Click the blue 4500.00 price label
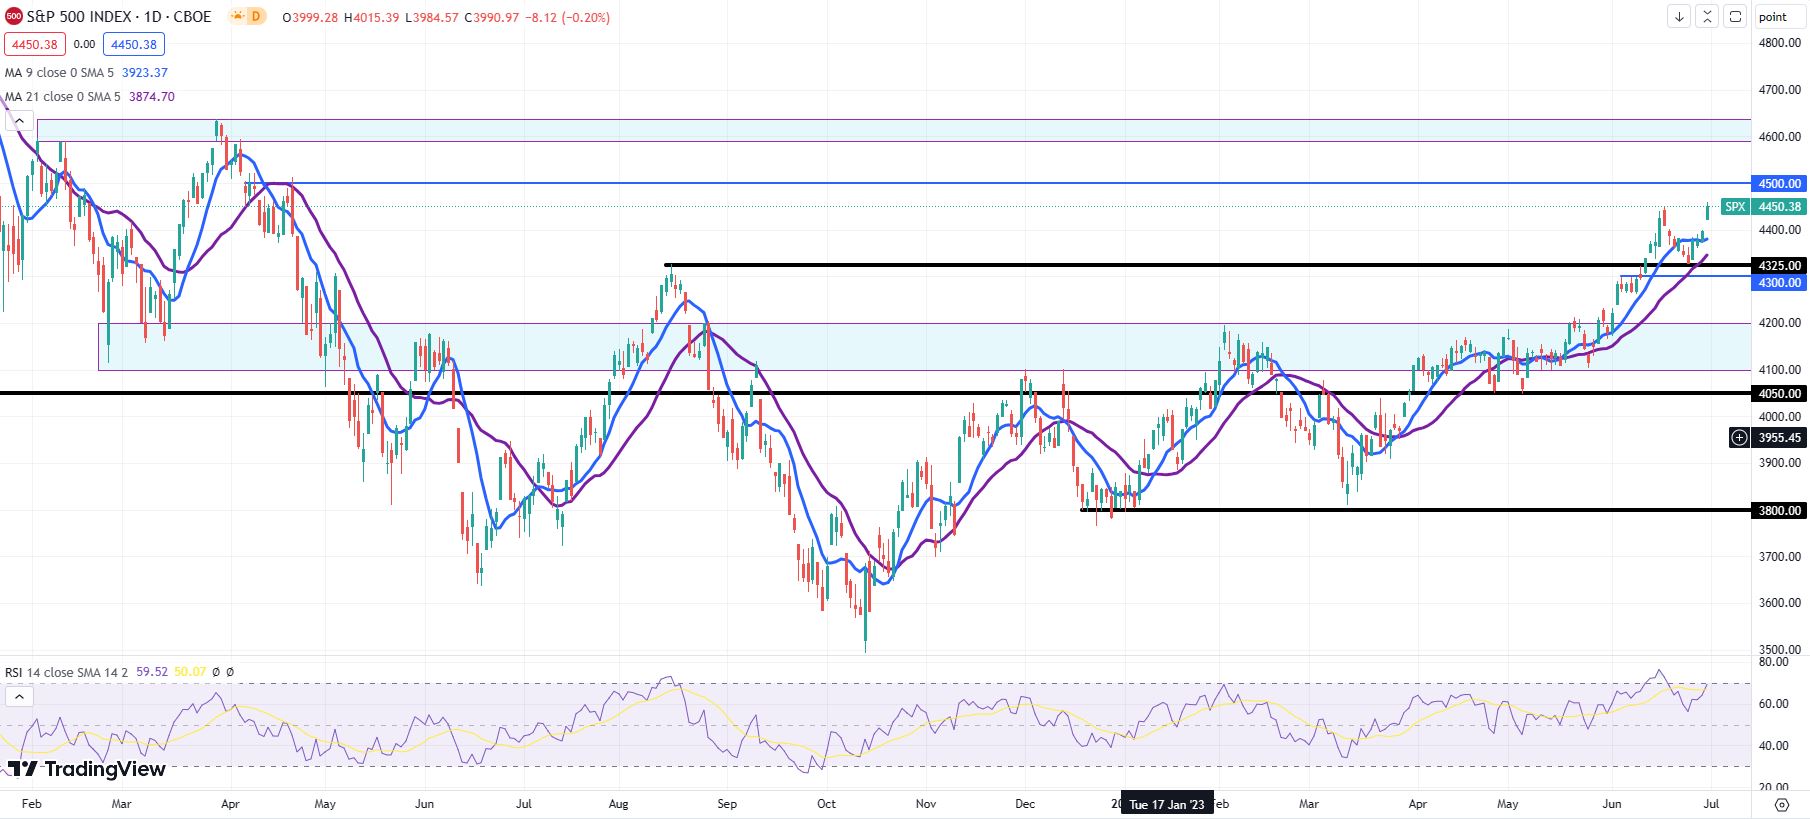Image resolution: width=1810 pixels, height=819 pixels. [x=1779, y=184]
